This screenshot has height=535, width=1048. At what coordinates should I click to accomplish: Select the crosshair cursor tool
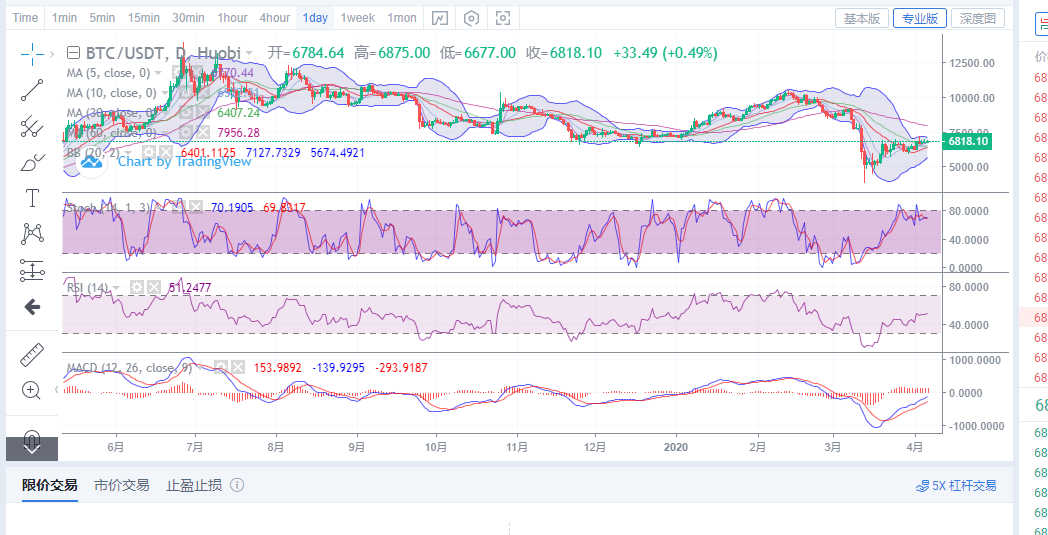coord(31,54)
